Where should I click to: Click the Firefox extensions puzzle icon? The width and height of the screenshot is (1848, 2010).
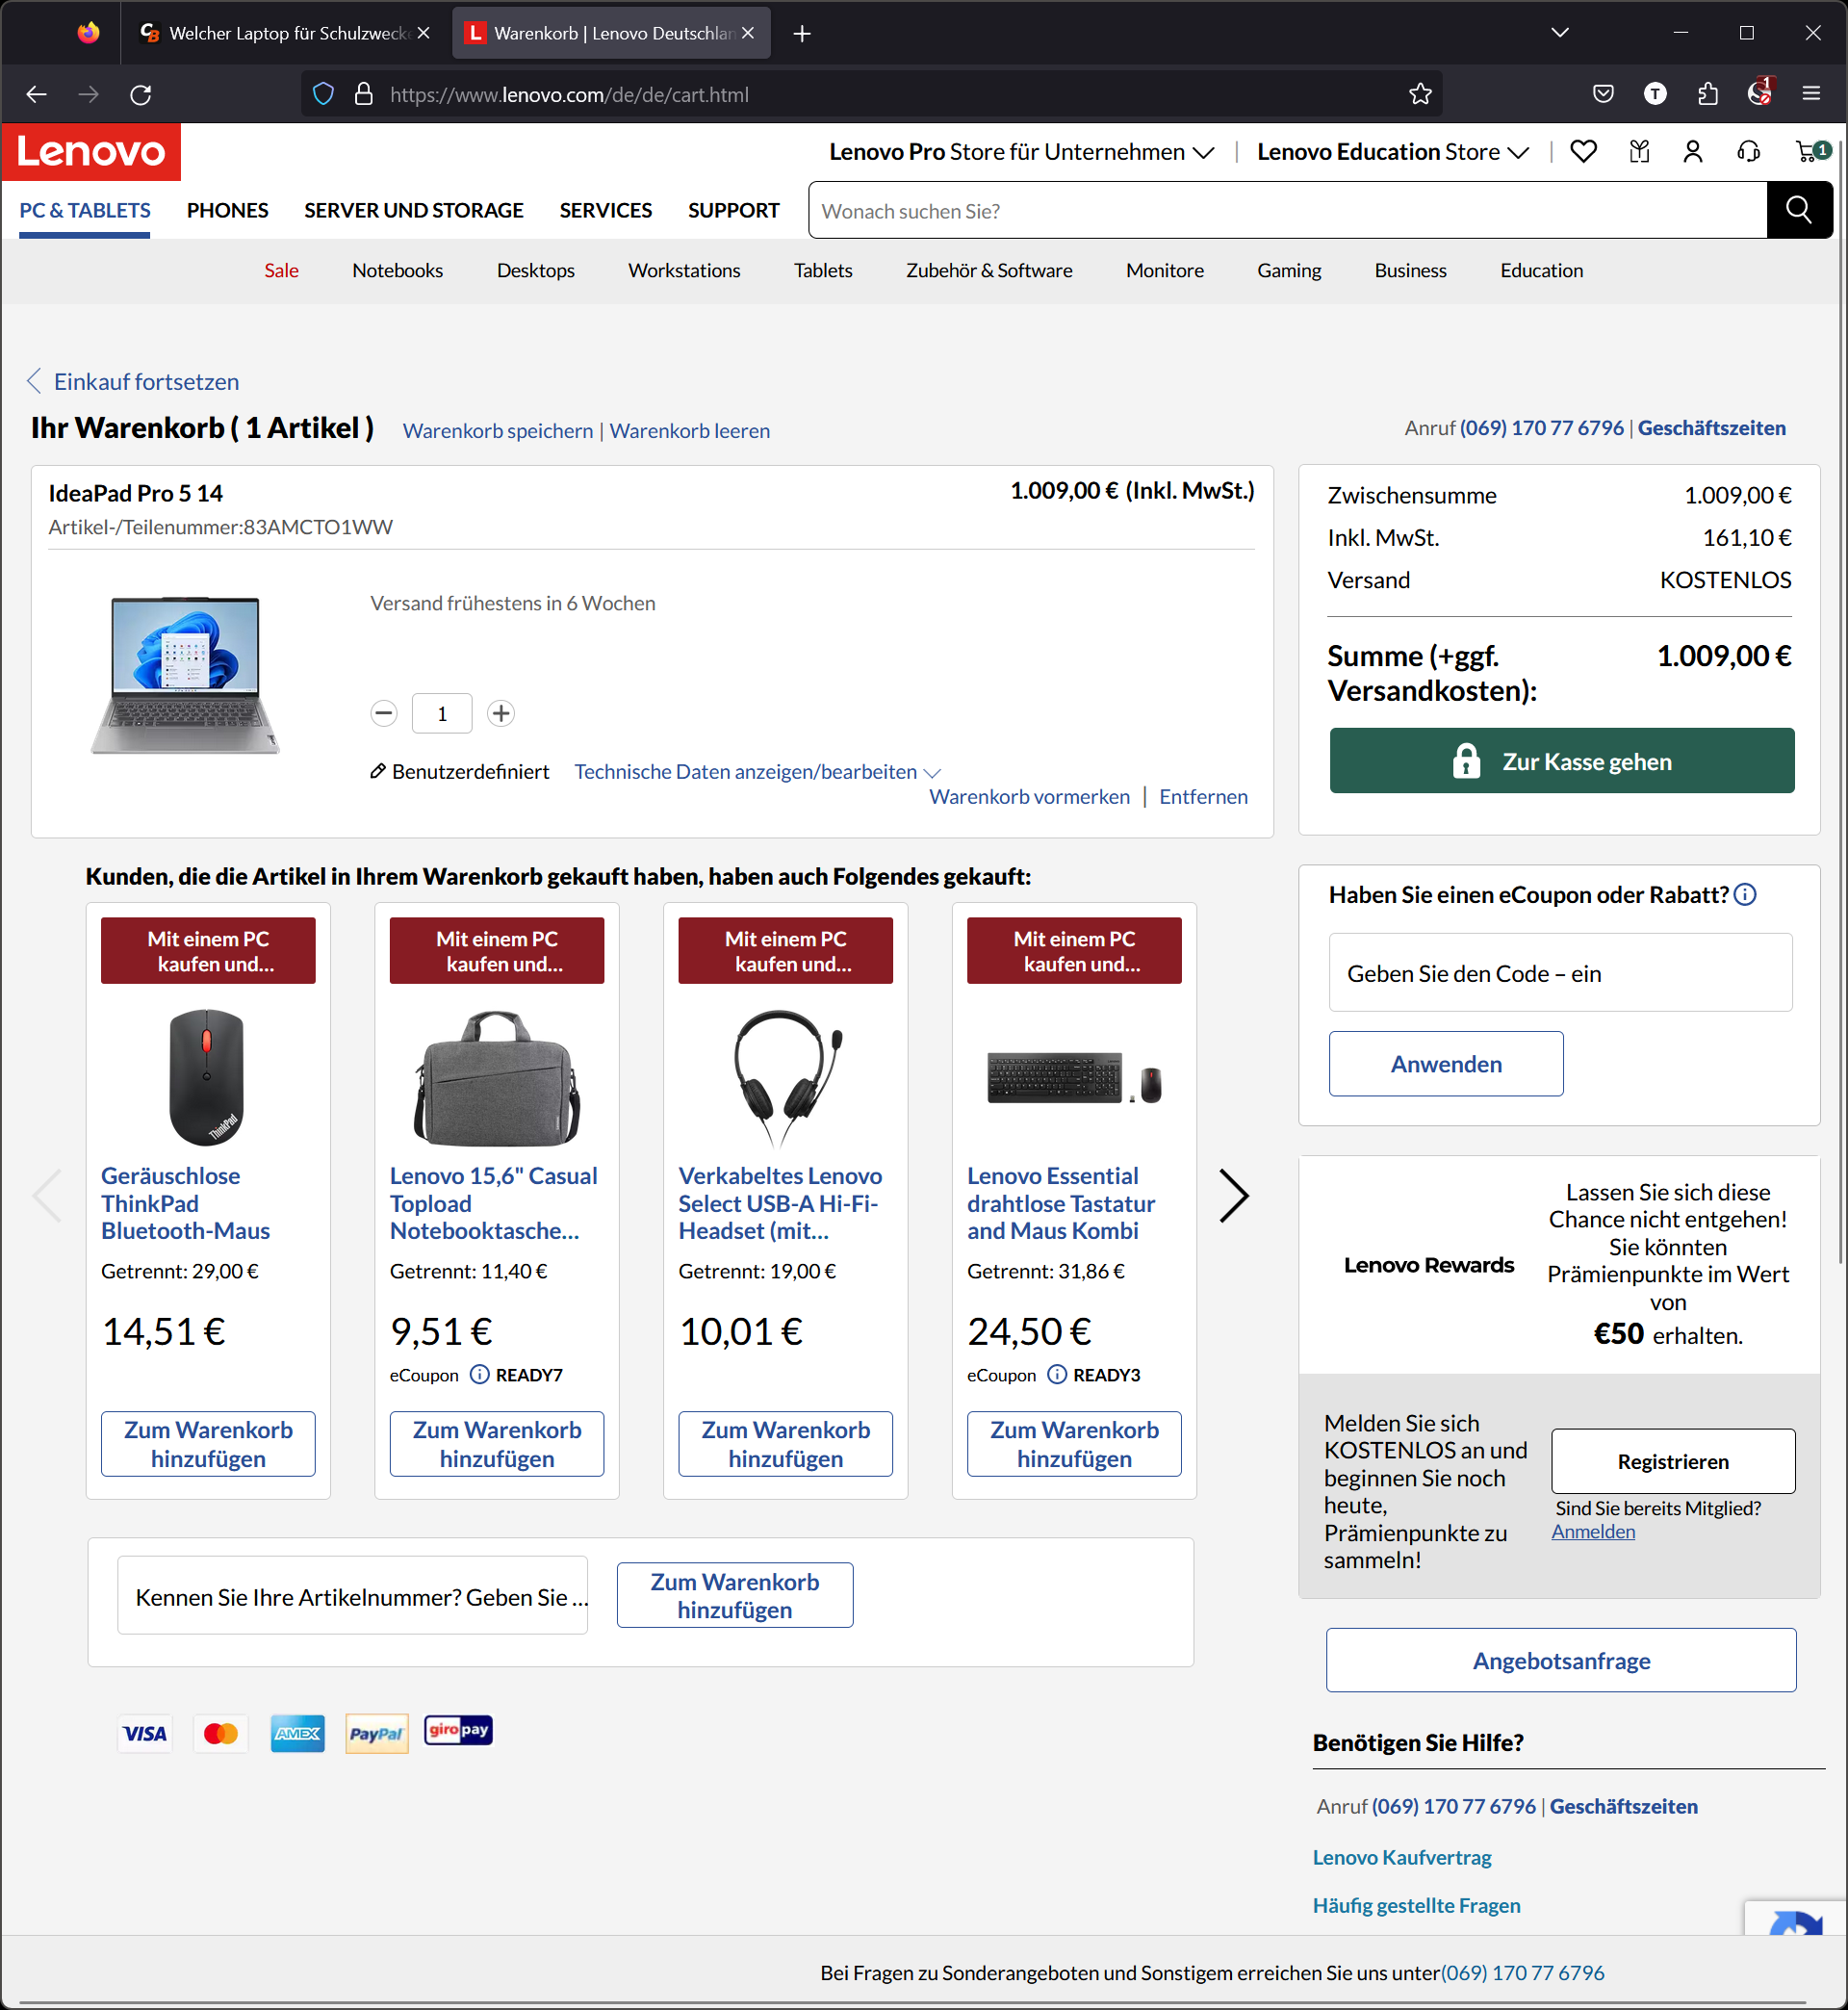pyautogui.click(x=1708, y=94)
